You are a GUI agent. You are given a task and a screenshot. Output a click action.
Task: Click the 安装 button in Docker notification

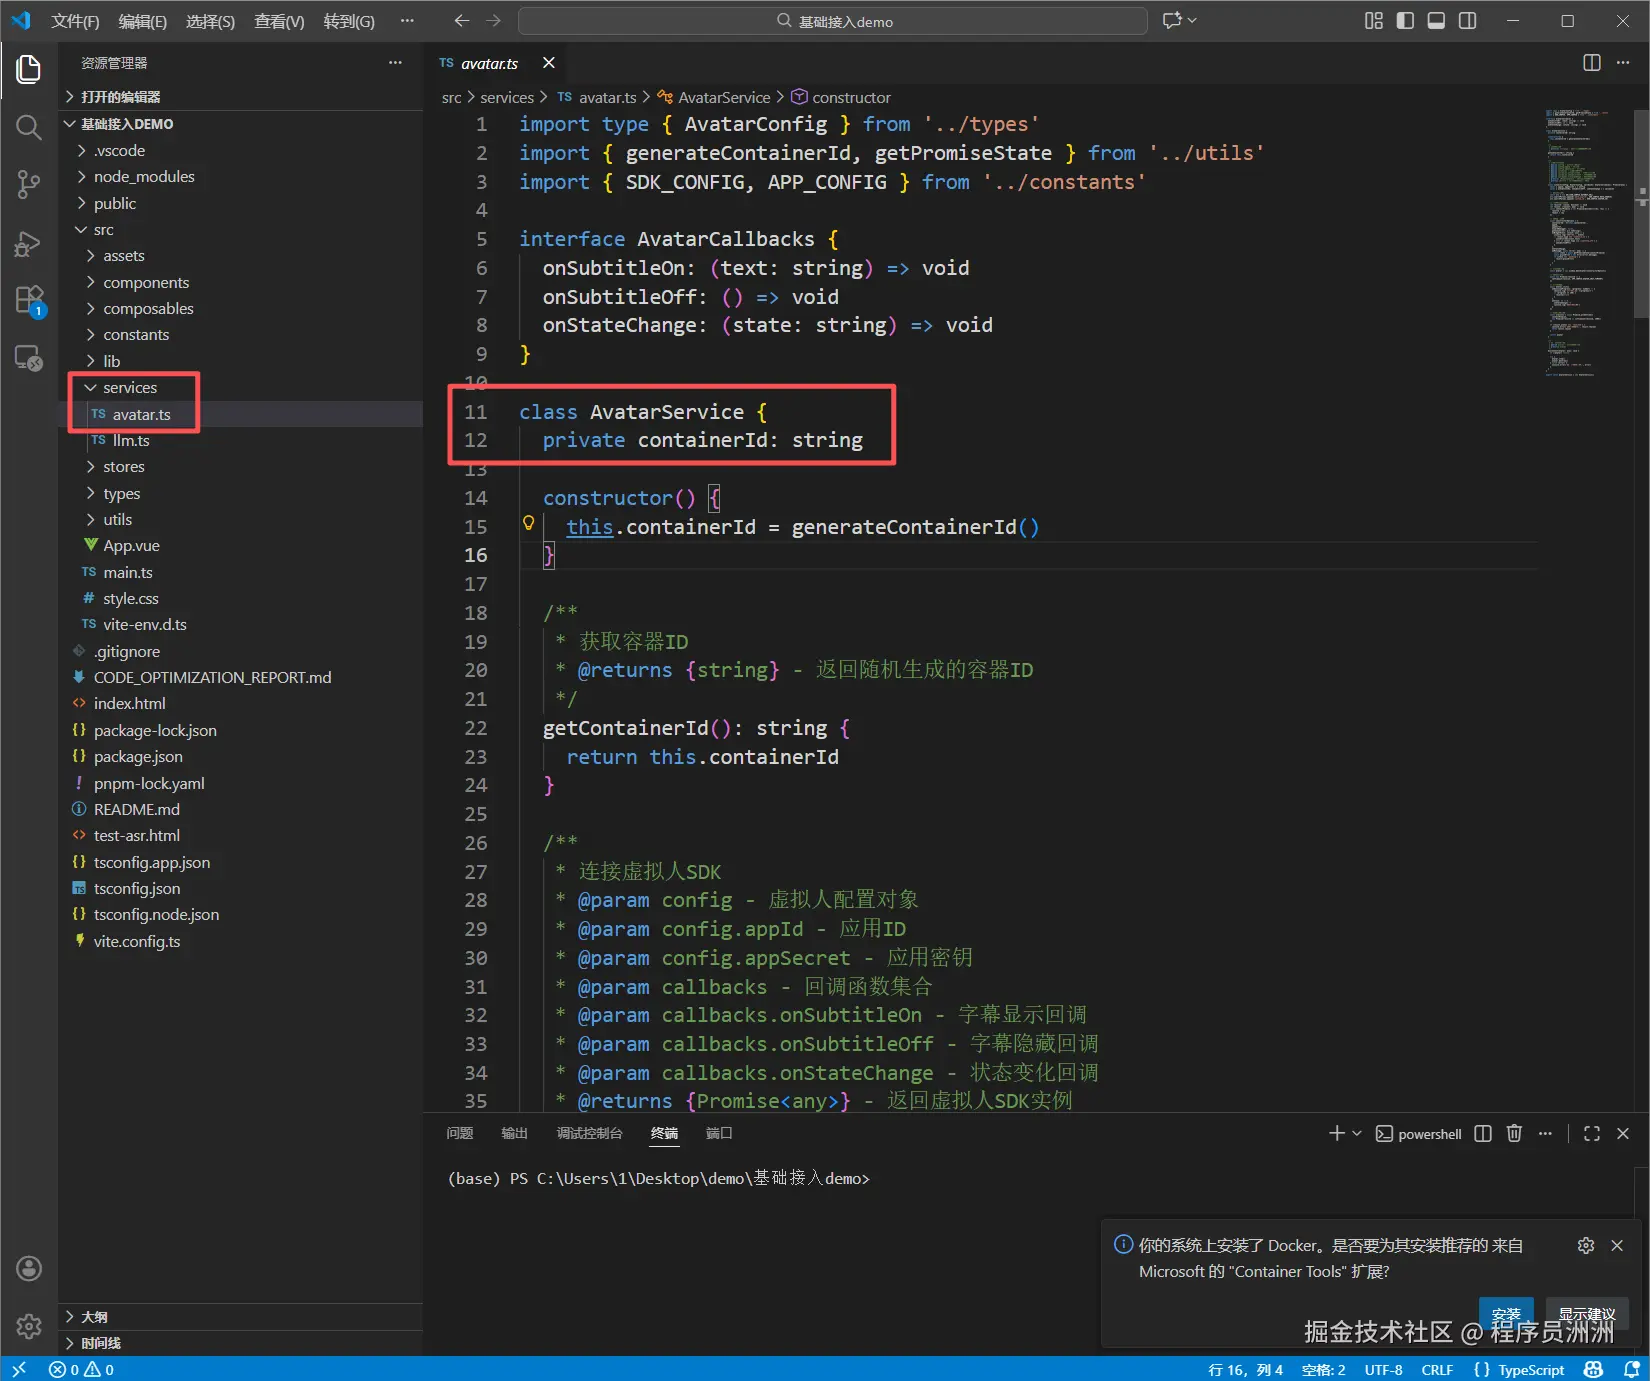pyautogui.click(x=1506, y=1314)
